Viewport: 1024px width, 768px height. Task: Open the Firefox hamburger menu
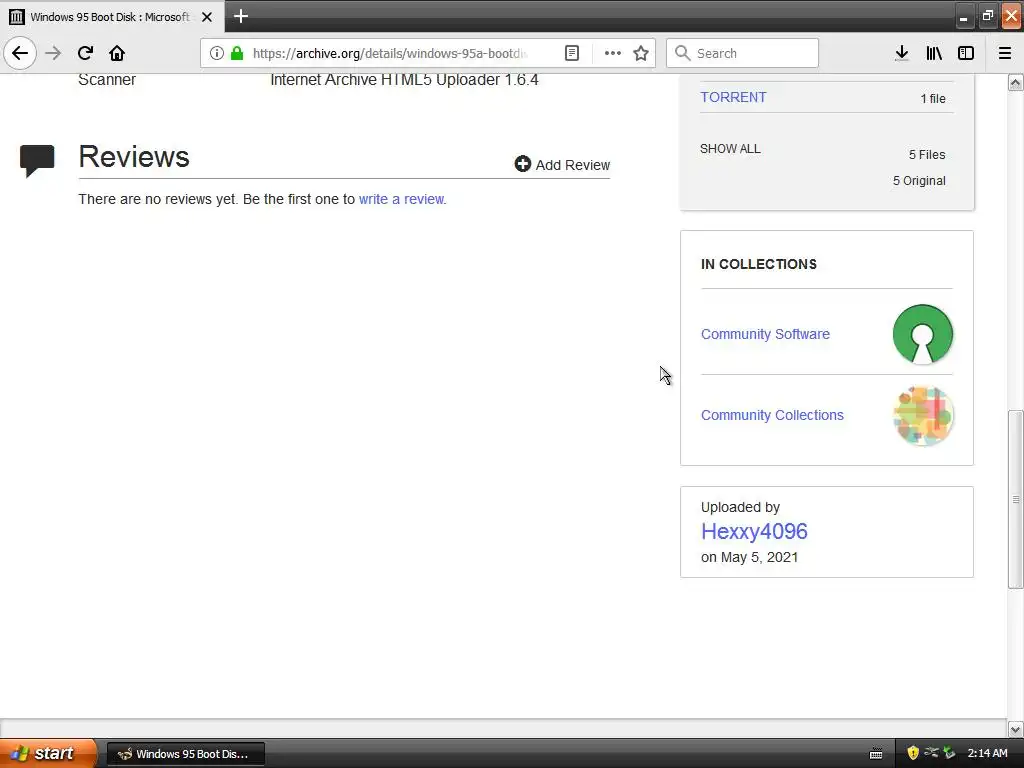1005,53
